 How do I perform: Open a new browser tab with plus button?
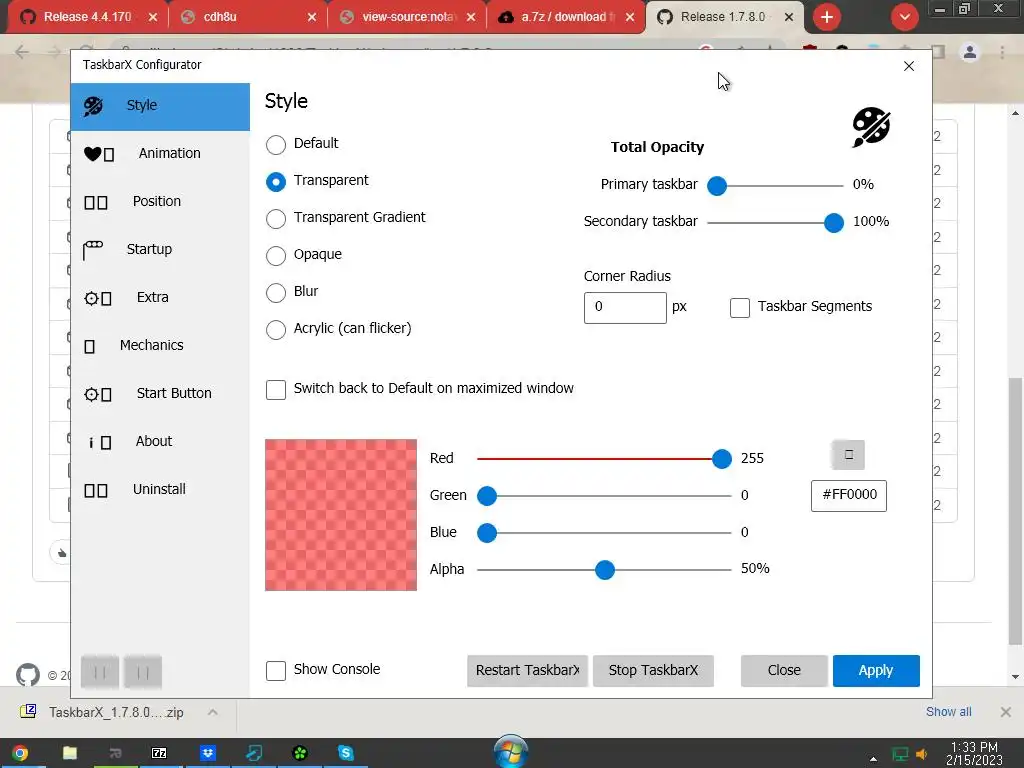point(827,17)
